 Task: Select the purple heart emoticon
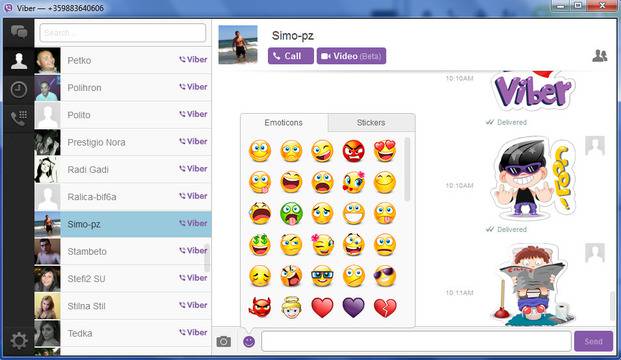pos(353,307)
